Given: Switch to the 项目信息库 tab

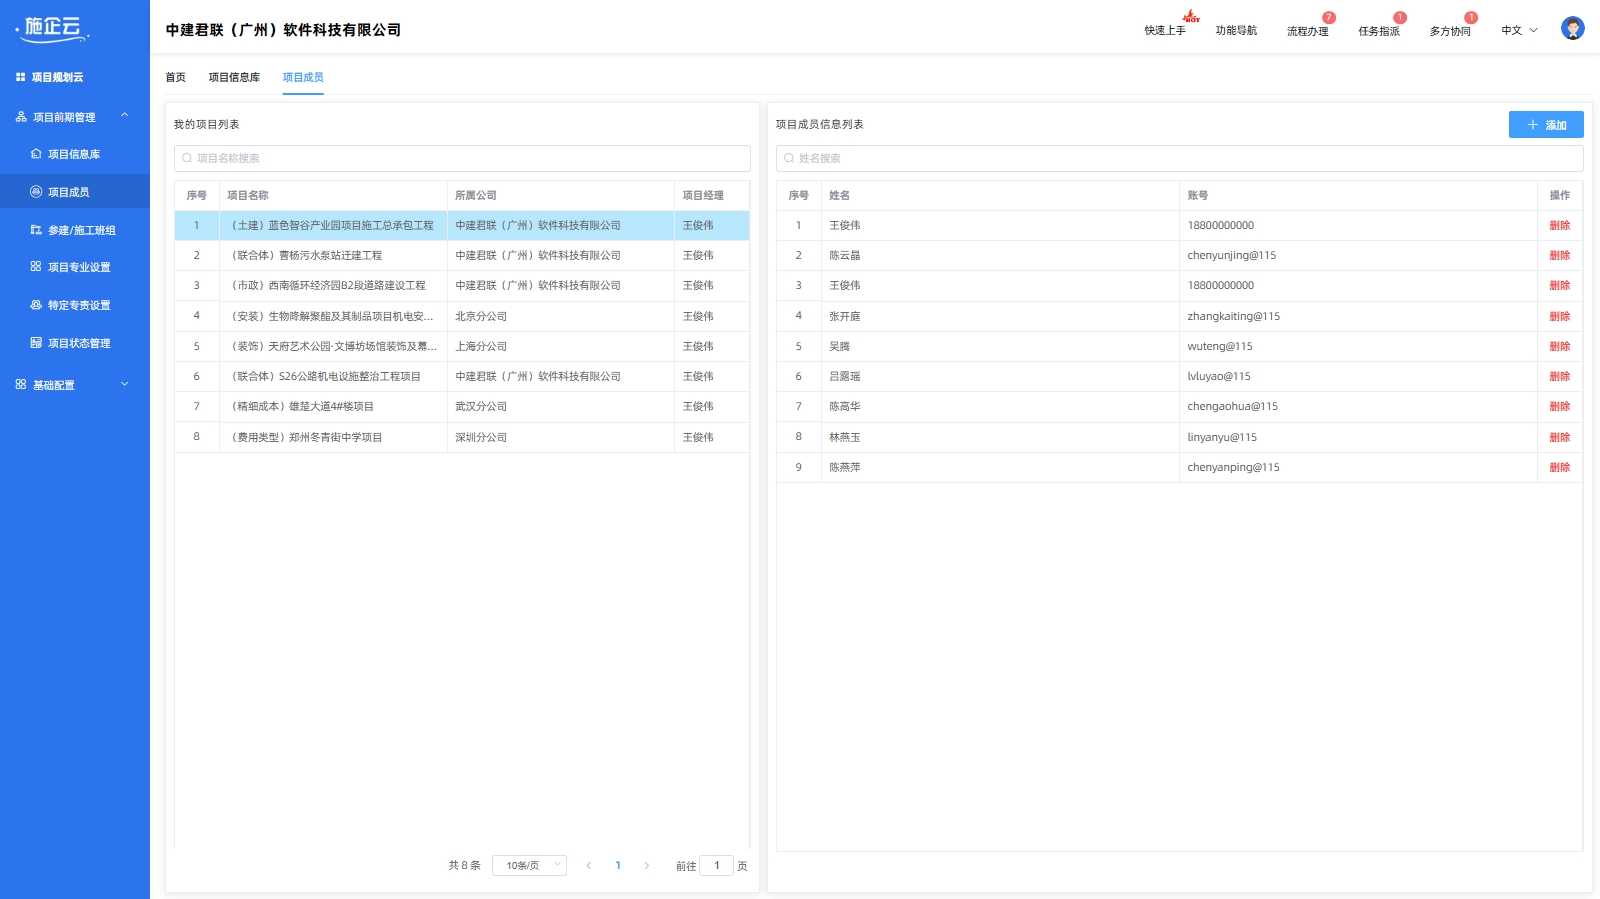Looking at the screenshot, I should pyautogui.click(x=234, y=77).
